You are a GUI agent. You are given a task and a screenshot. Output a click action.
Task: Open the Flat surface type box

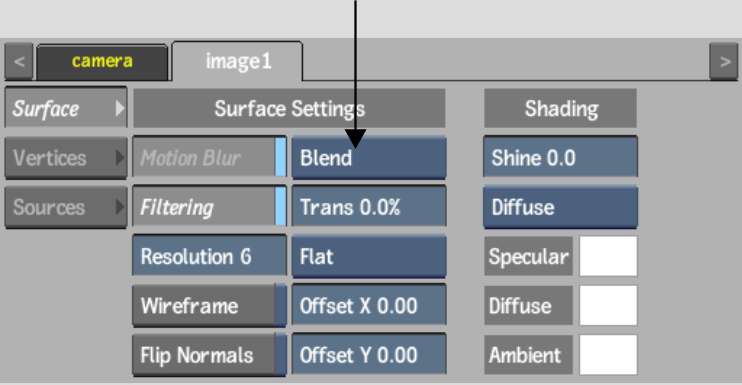click(x=369, y=256)
